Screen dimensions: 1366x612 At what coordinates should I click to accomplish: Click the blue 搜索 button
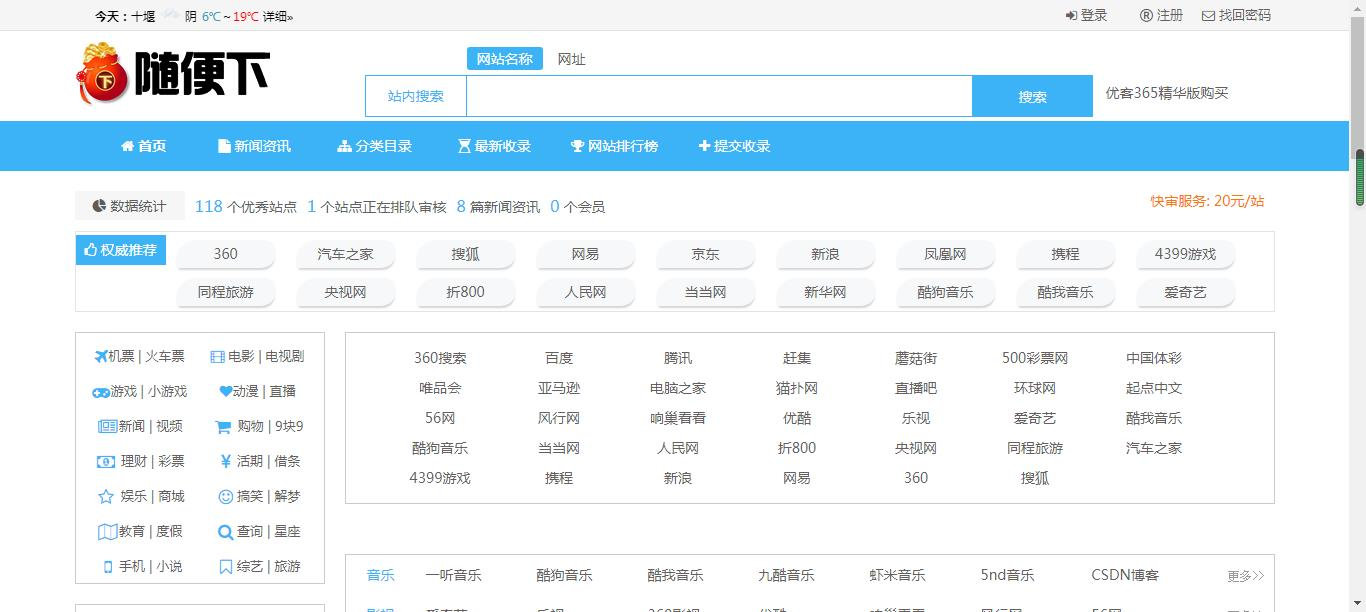(1033, 96)
